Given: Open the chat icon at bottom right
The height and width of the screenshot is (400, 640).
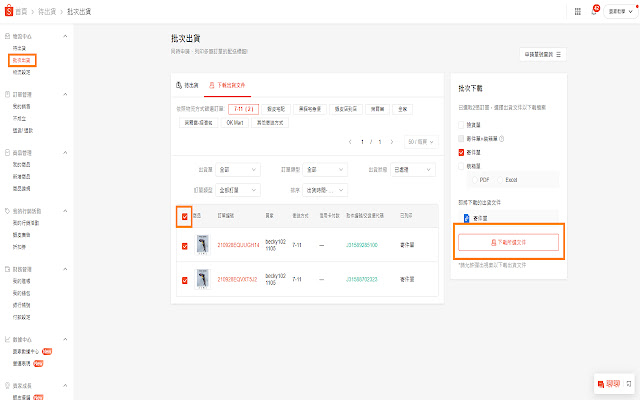Looking at the screenshot, I should [x=601, y=384].
